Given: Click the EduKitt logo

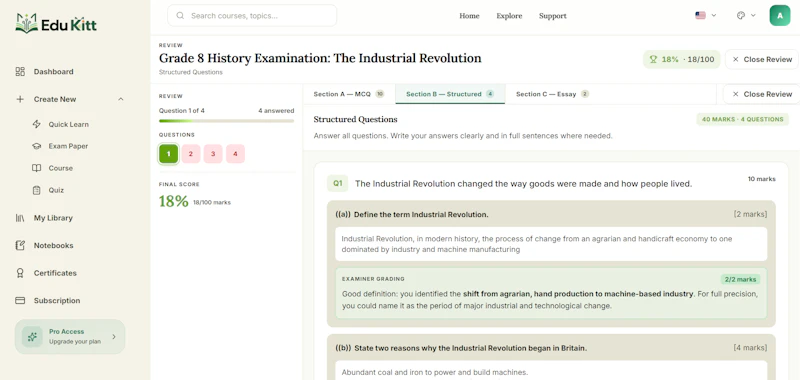Looking at the screenshot, I should 56,23.
